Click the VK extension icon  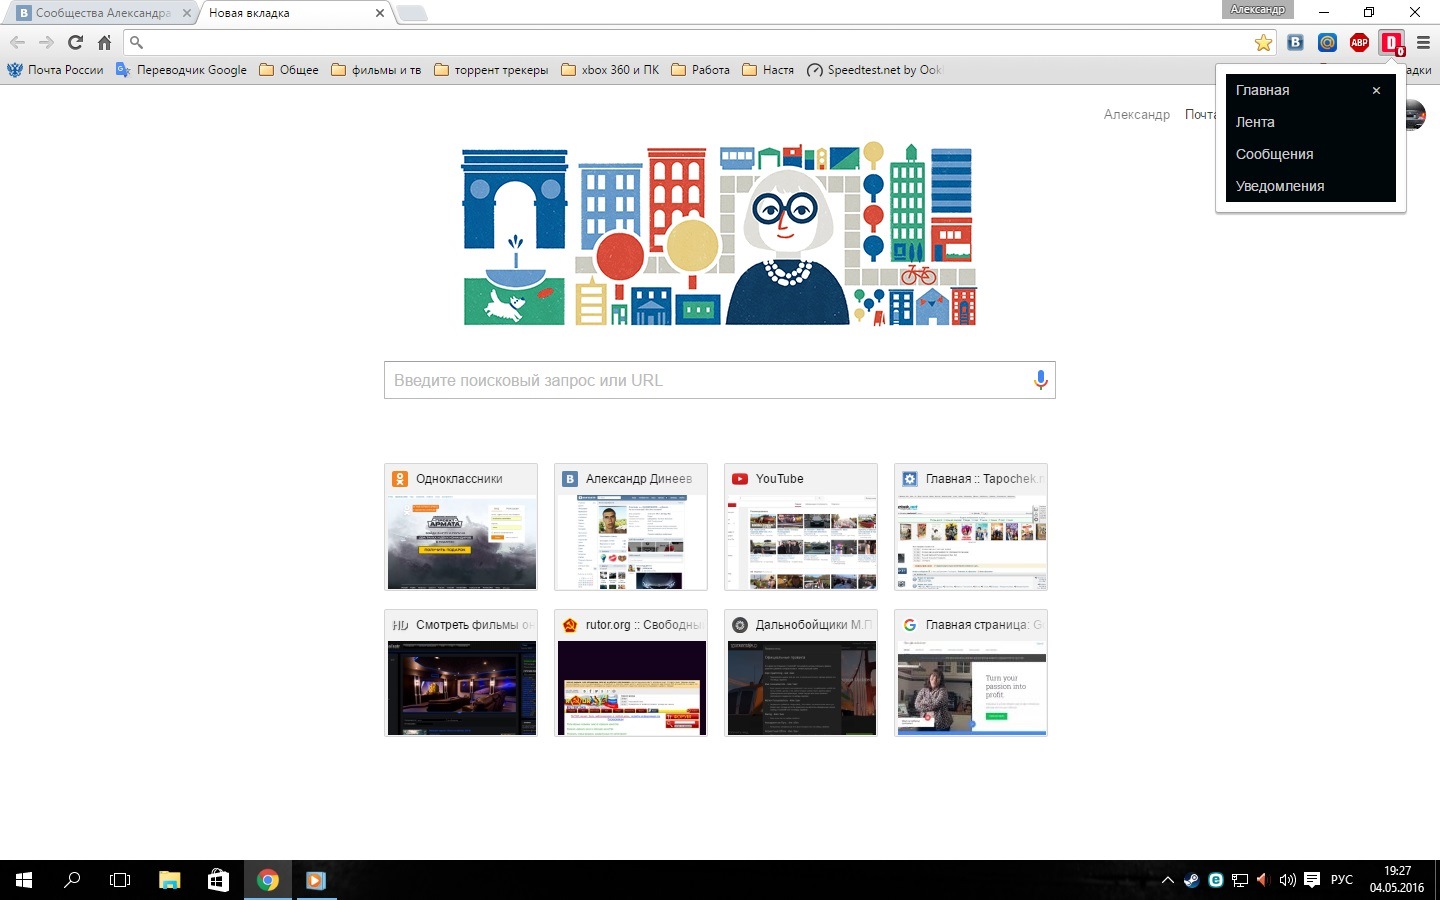pos(1295,42)
